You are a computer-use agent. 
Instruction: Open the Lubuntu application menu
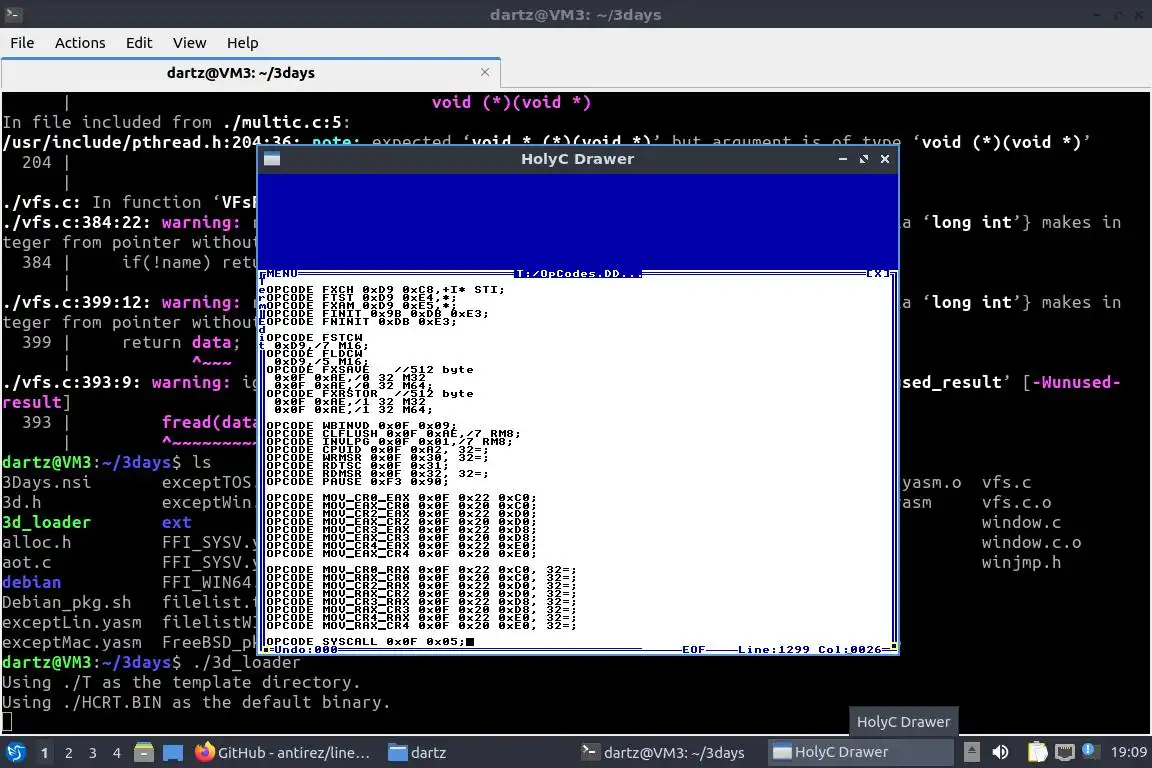click(15, 753)
